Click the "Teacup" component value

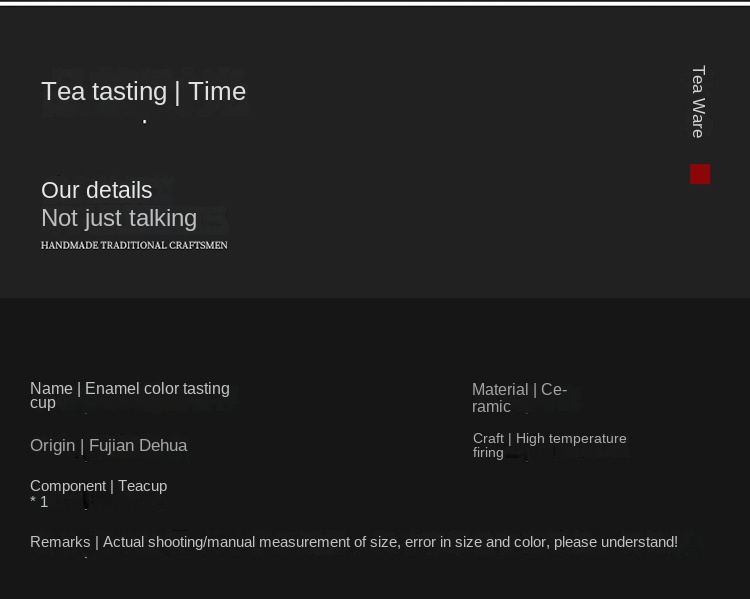tap(143, 486)
